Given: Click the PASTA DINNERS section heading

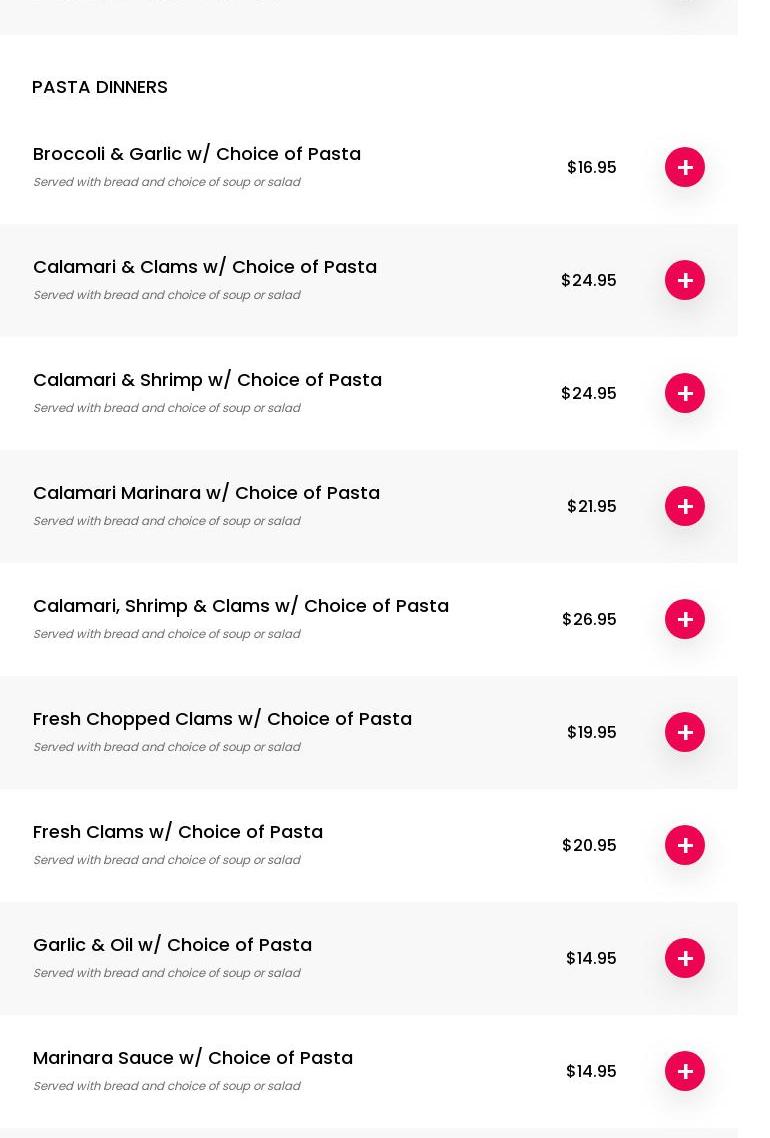Looking at the screenshot, I should coord(100,87).
